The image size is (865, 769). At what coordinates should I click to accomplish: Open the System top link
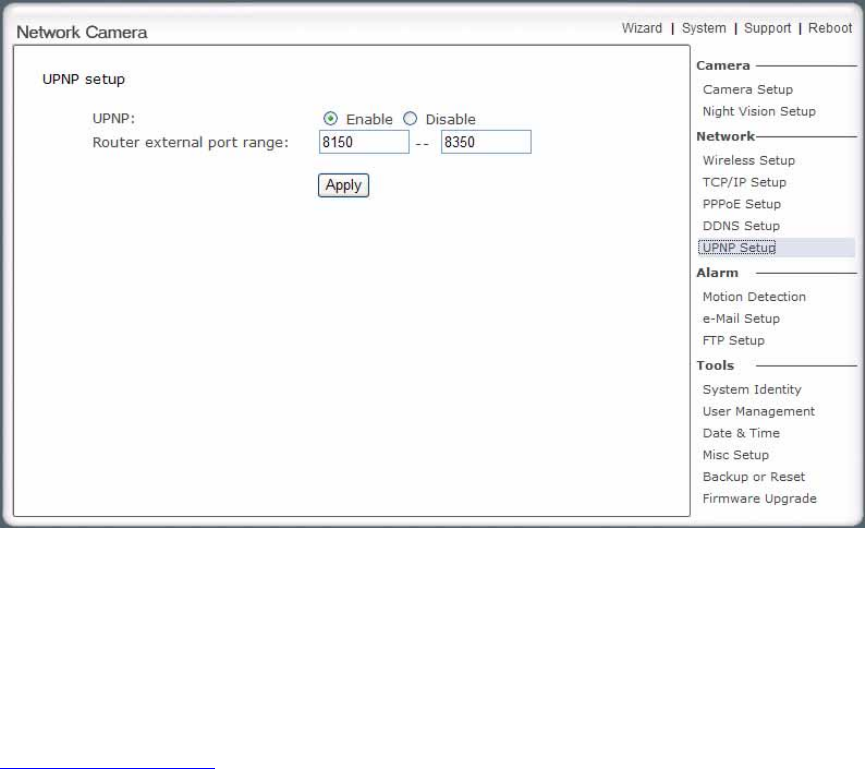pos(704,28)
